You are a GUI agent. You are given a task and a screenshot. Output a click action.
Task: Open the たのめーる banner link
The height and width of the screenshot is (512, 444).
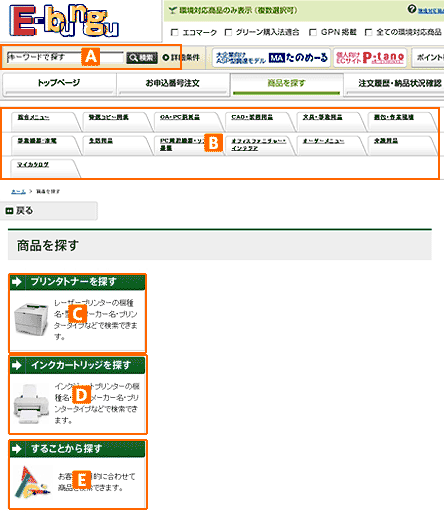point(271,58)
